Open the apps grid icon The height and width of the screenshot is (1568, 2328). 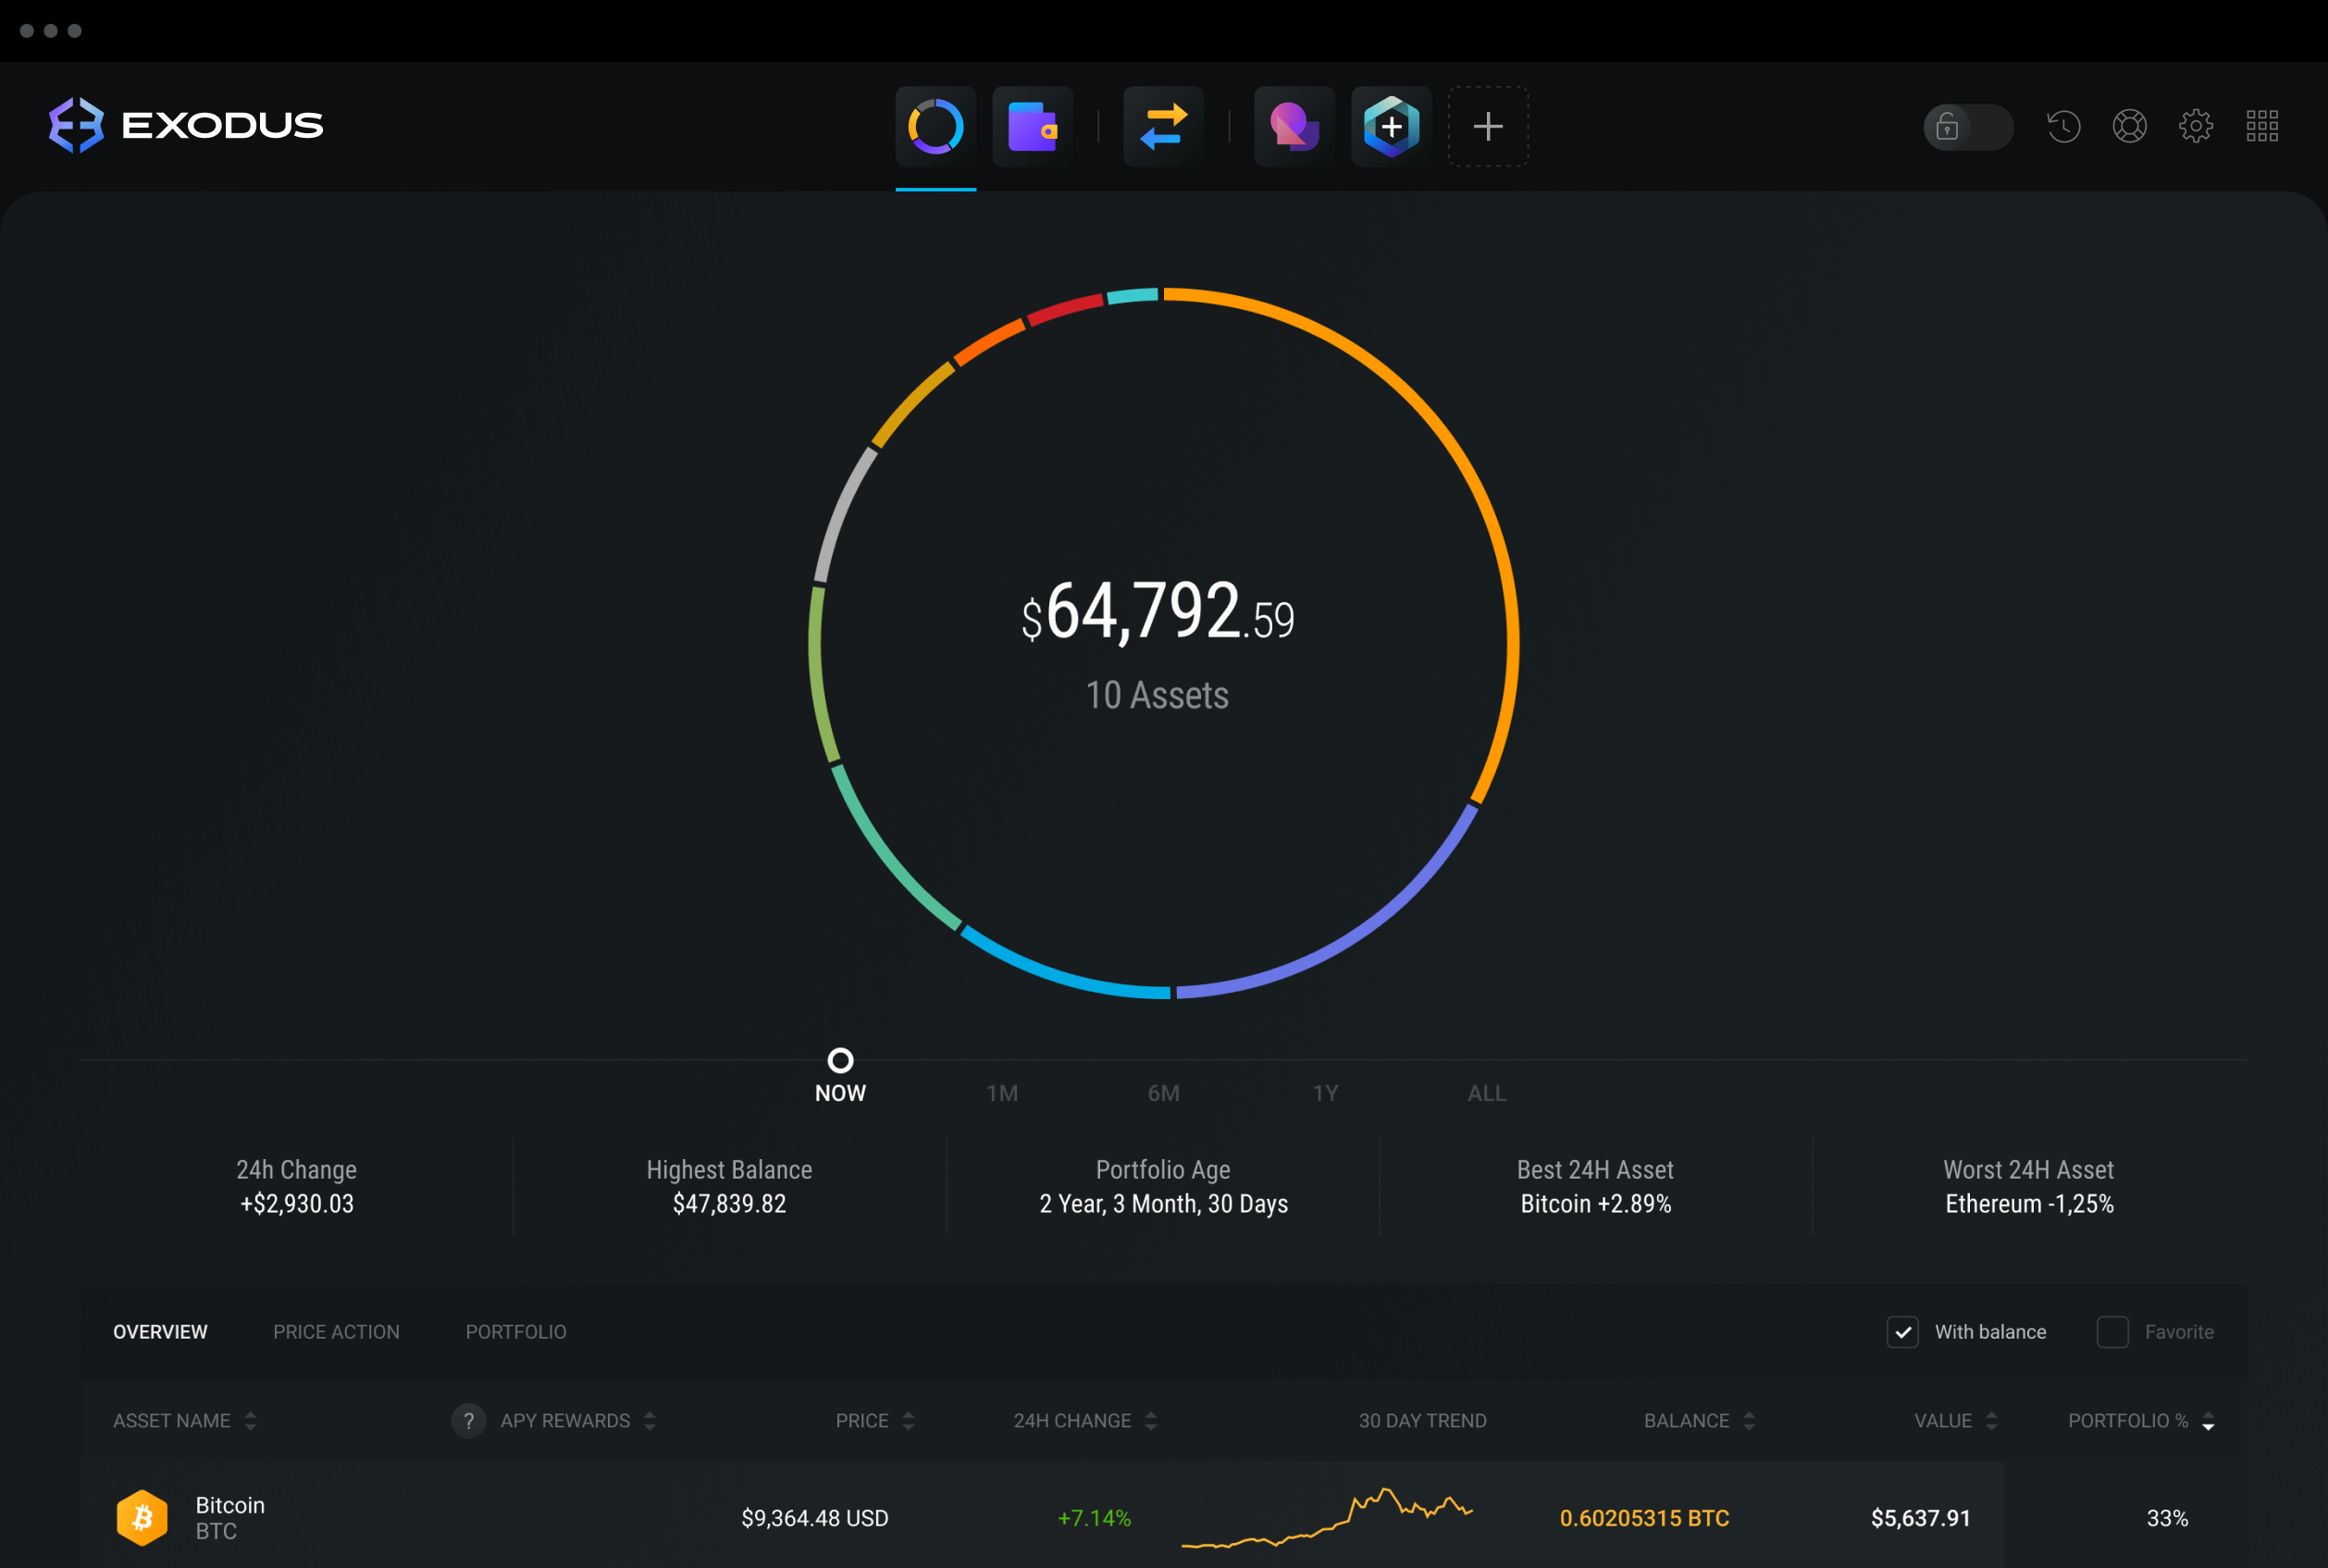point(2261,122)
